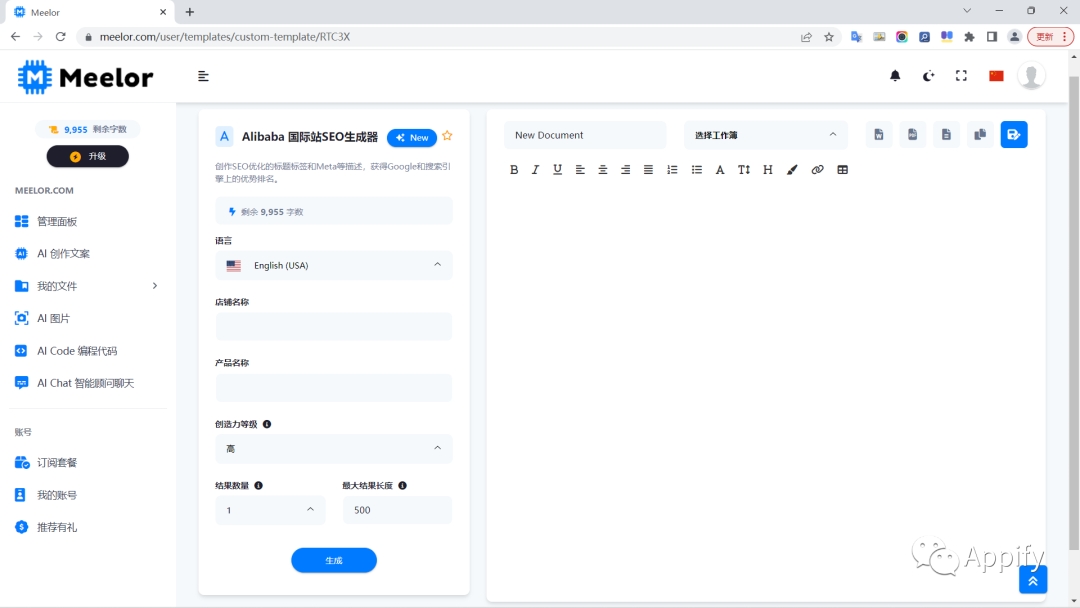Open the 语言 English (USA) dropdown

click(333, 265)
